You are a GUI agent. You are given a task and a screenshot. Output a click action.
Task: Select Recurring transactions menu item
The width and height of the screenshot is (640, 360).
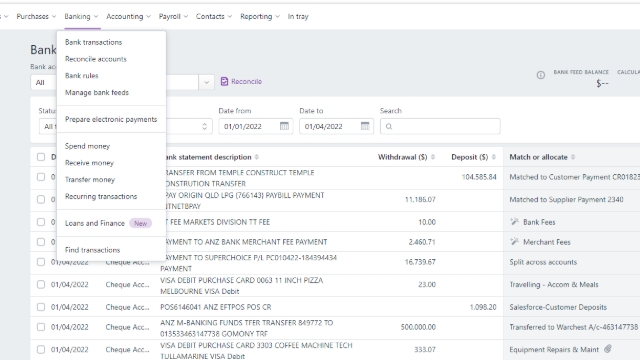[101, 196]
